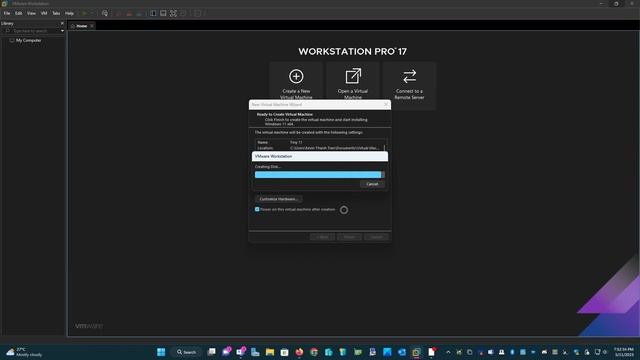Open the power options dropdown arrow
This screenshot has width=640, height=360.
pyautogui.click(x=91, y=13)
